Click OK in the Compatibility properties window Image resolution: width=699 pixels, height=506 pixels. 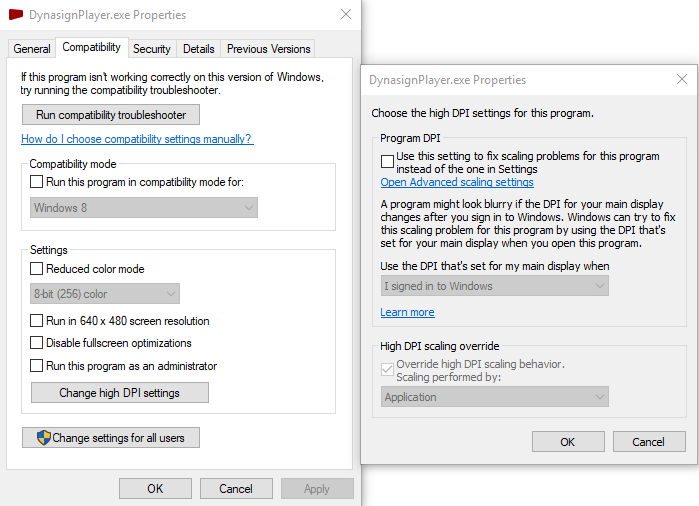click(155, 489)
